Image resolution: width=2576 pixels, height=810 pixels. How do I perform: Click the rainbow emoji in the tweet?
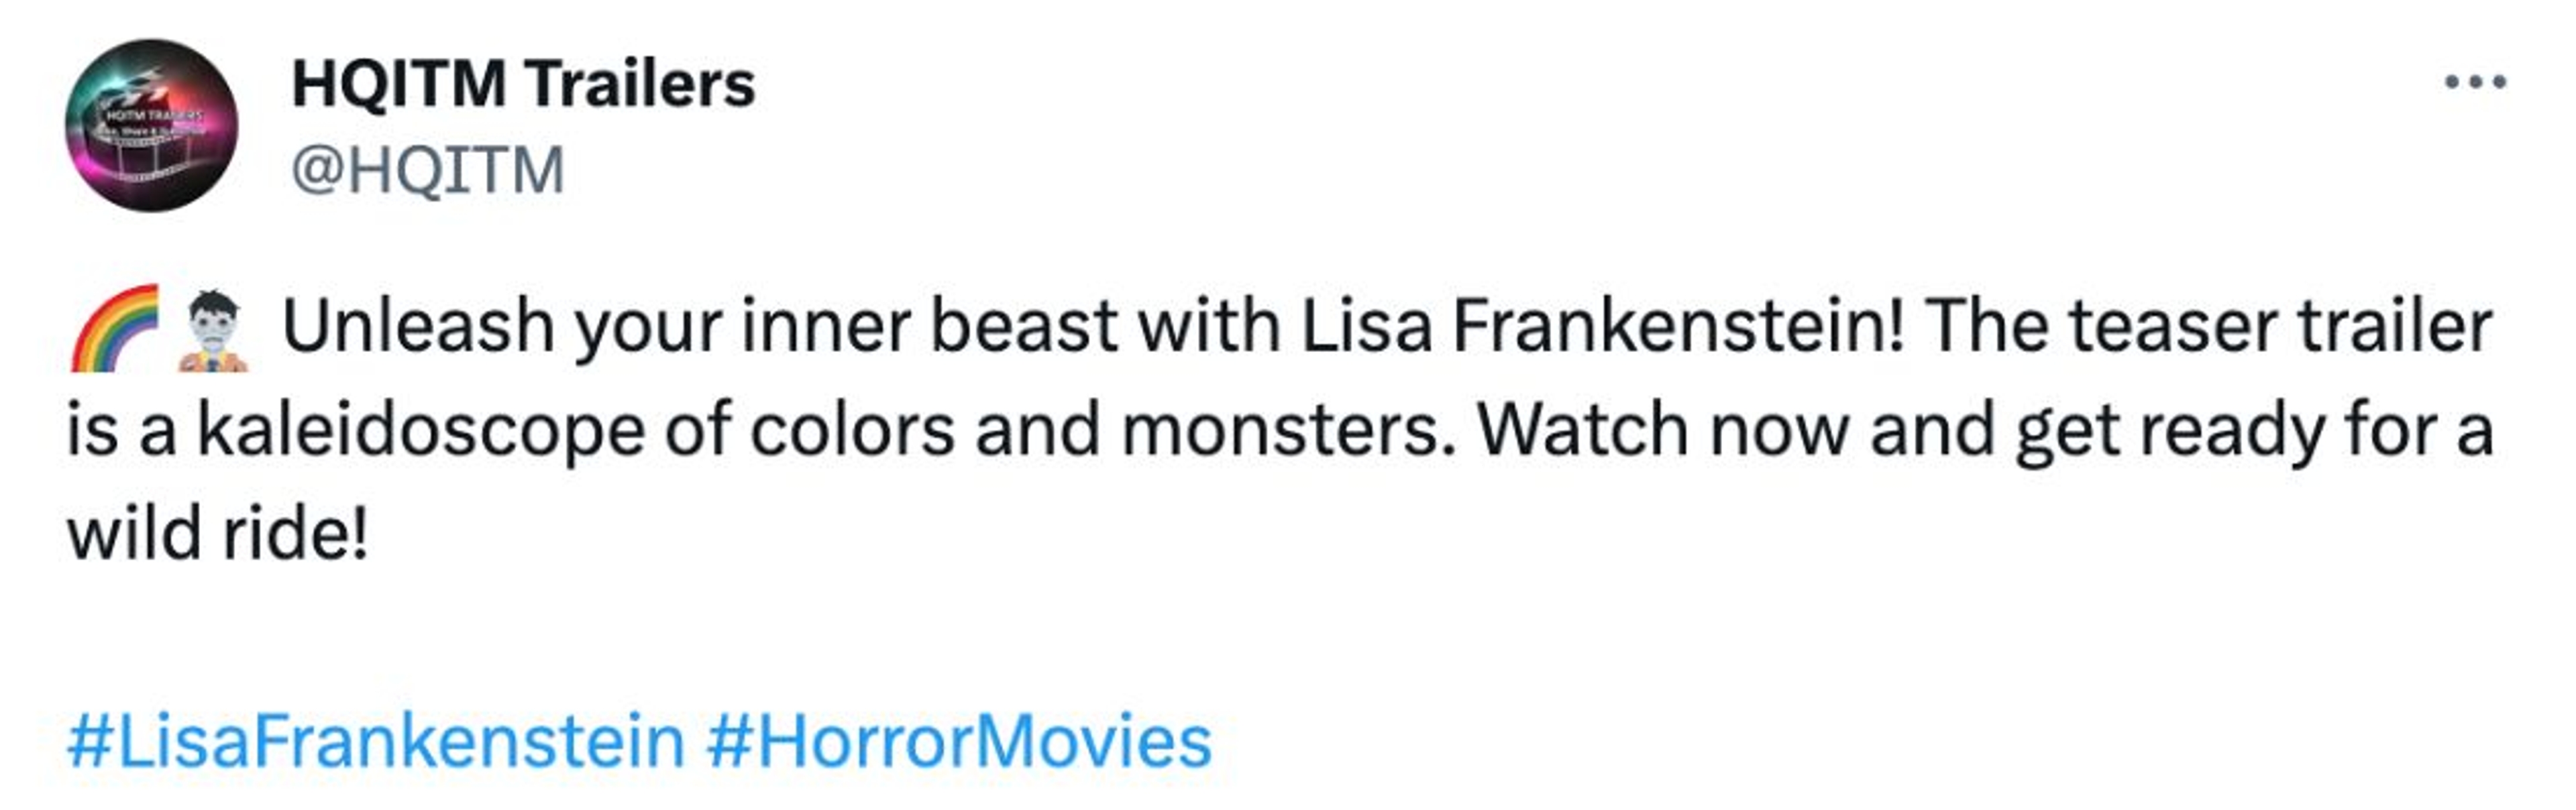pos(115,328)
